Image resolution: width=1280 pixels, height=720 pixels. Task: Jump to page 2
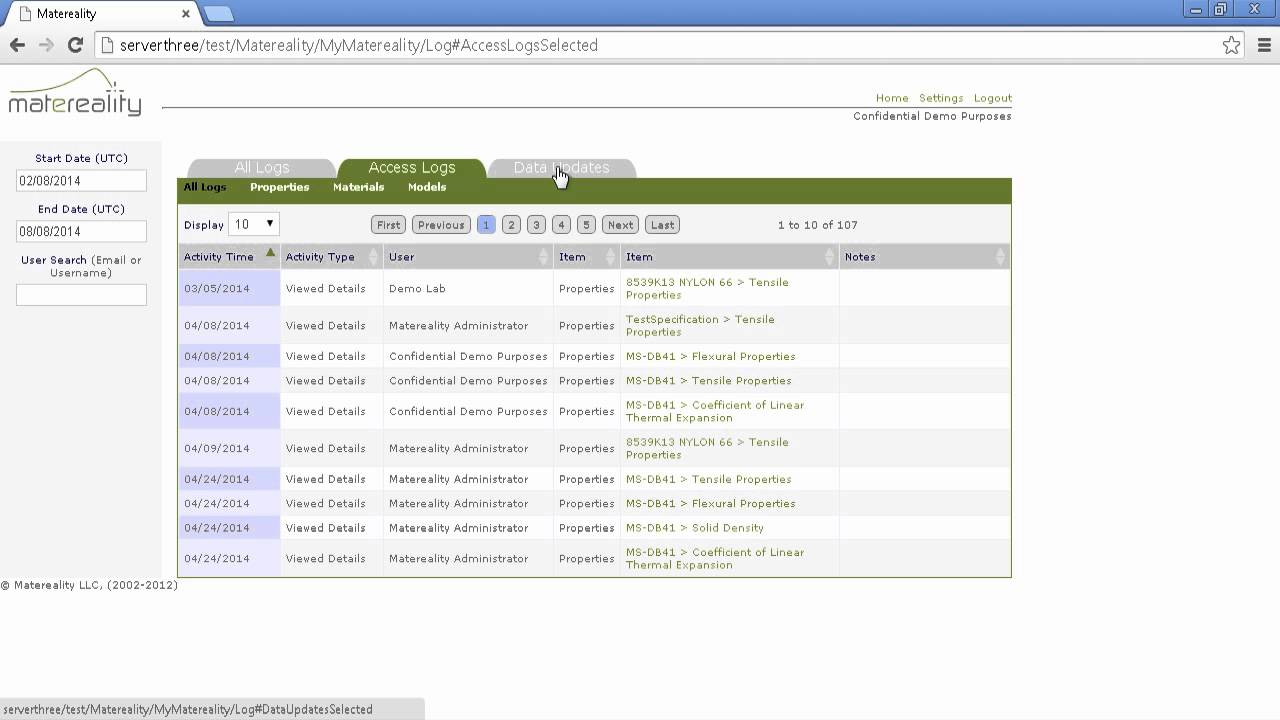point(511,225)
